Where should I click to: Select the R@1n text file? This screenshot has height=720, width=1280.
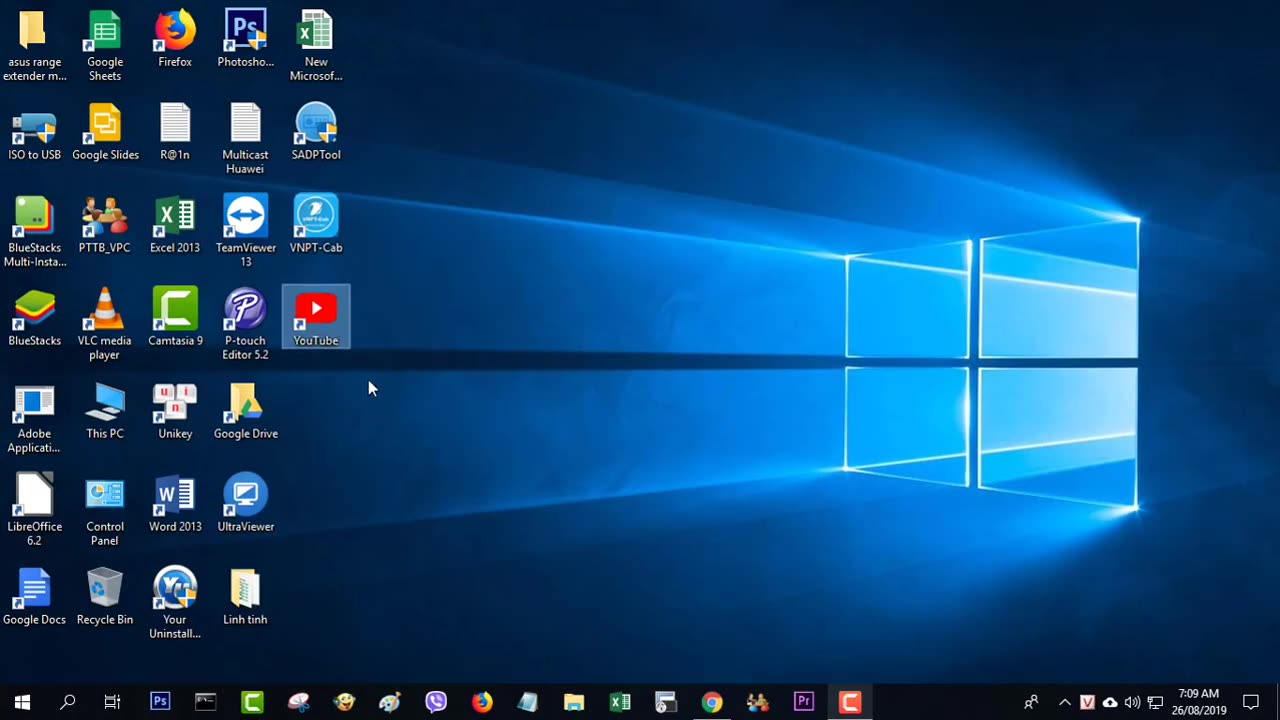pos(175,133)
